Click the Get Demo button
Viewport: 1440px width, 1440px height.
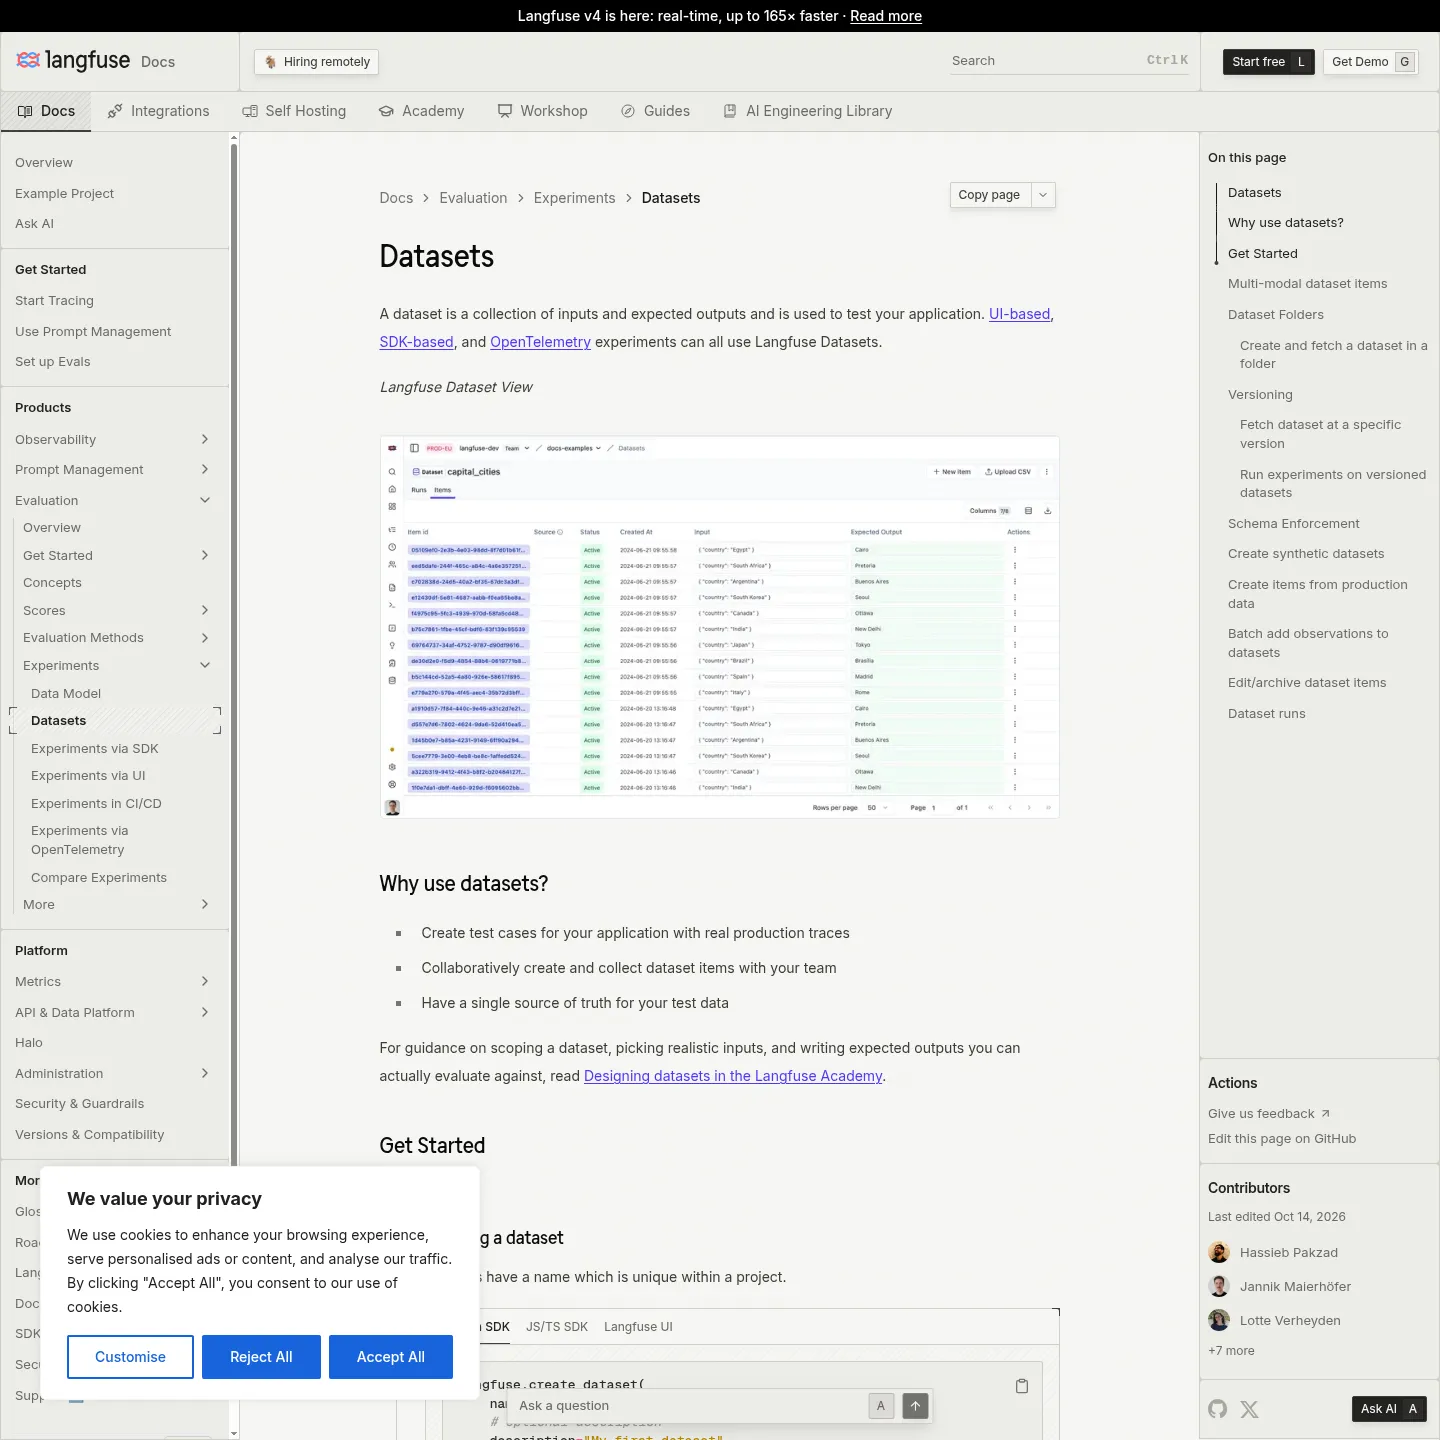pyautogui.click(x=1371, y=62)
